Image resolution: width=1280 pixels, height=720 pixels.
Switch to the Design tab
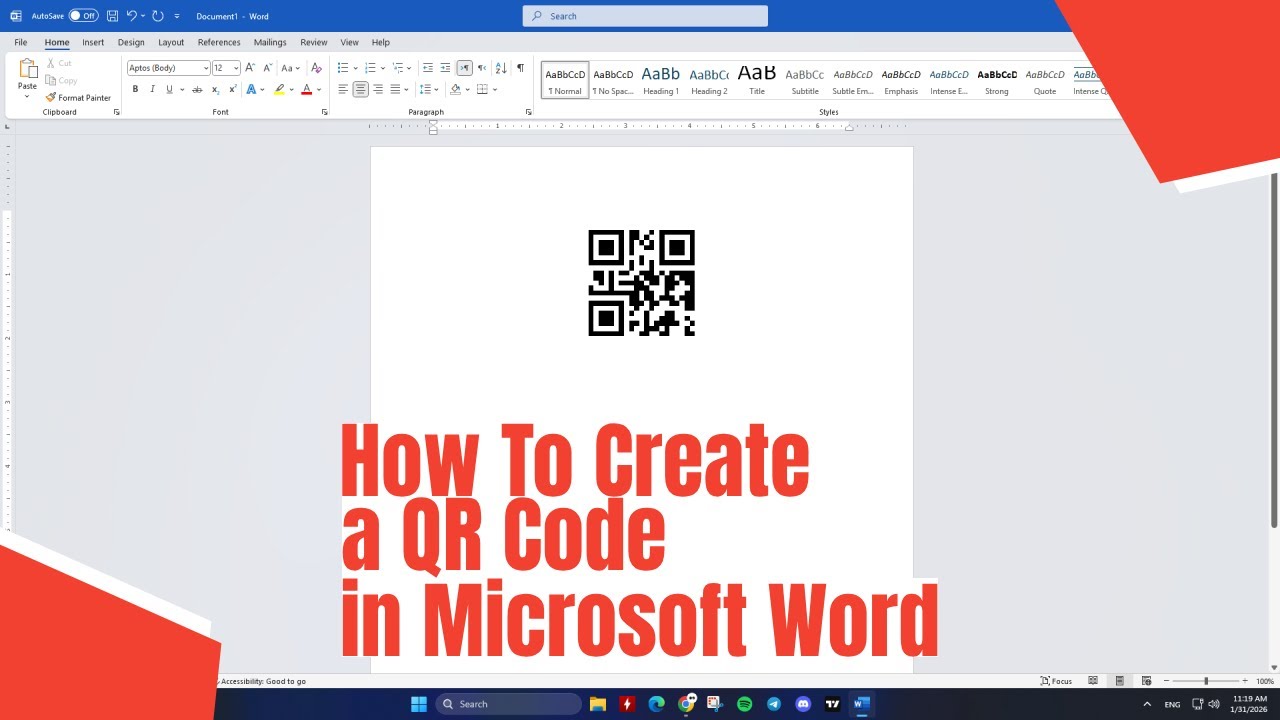(131, 42)
